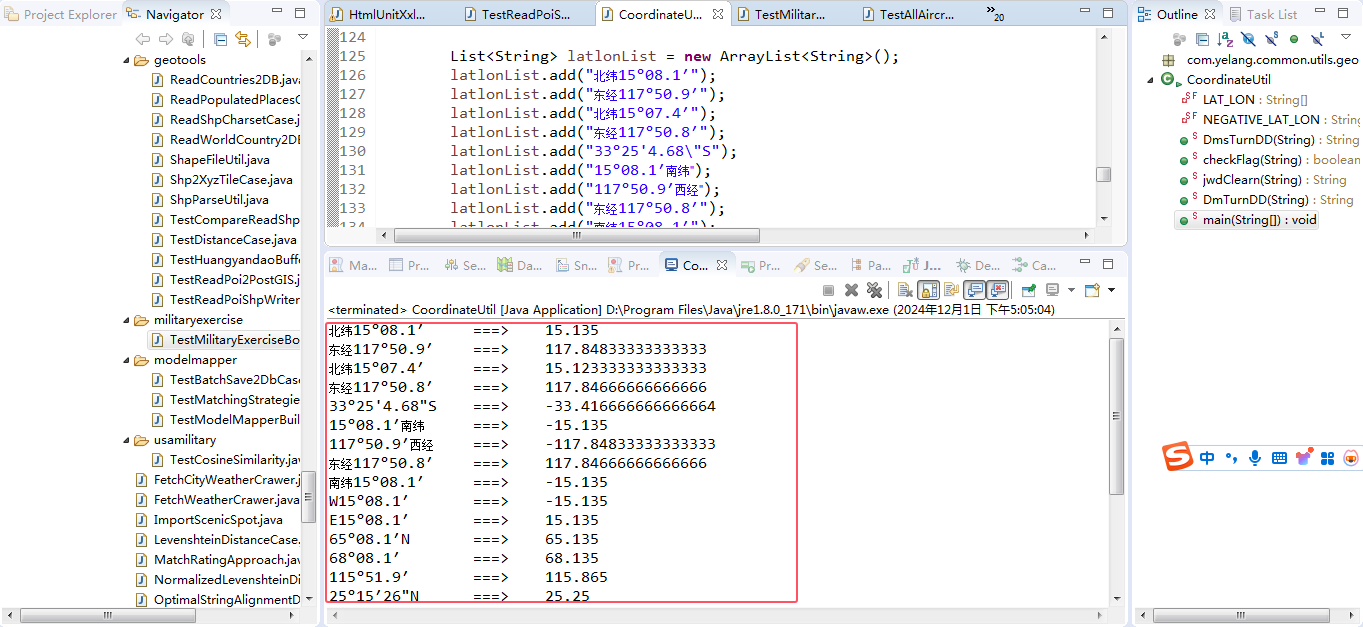1363x627 pixels.
Task: Remove all terminated launches
Action: coord(875,290)
